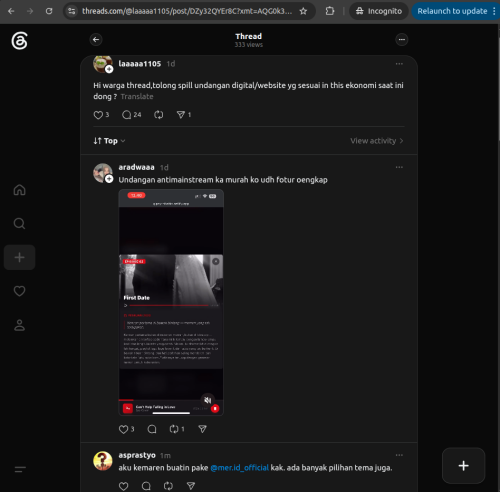Open the Home feed from the sidebar

[x=19, y=190]
